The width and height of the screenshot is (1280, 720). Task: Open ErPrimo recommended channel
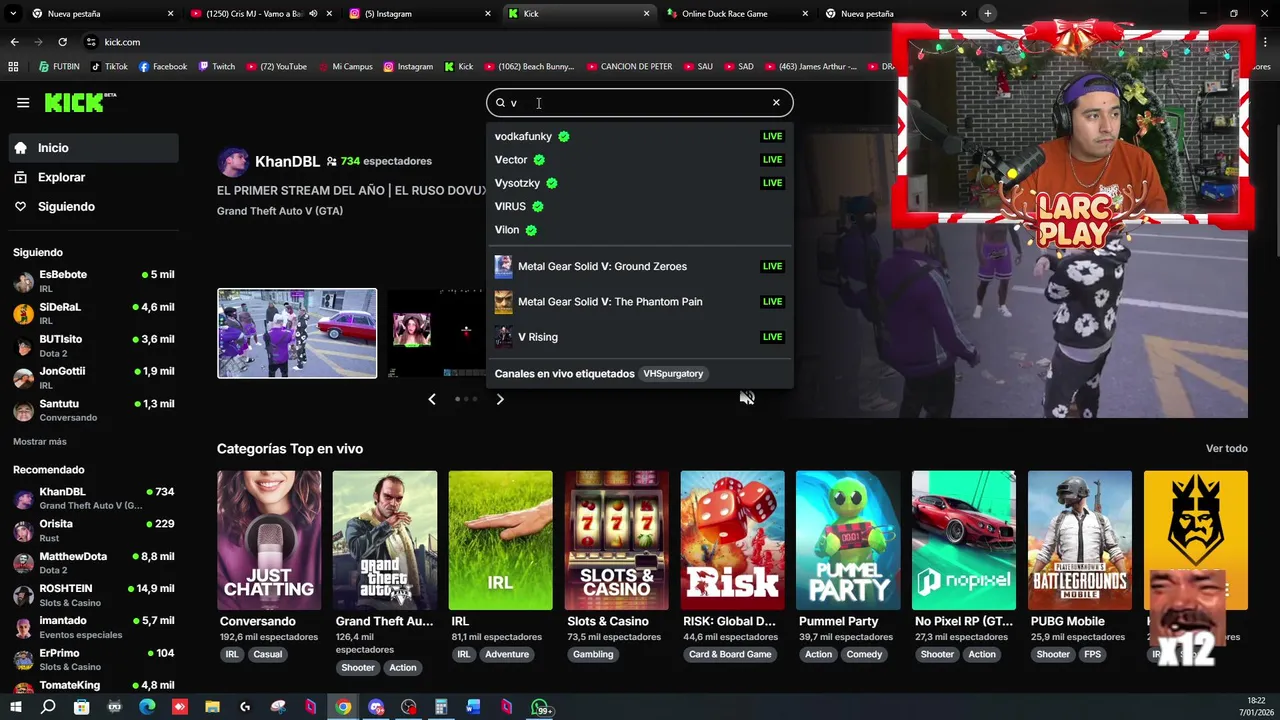(94, 659)
